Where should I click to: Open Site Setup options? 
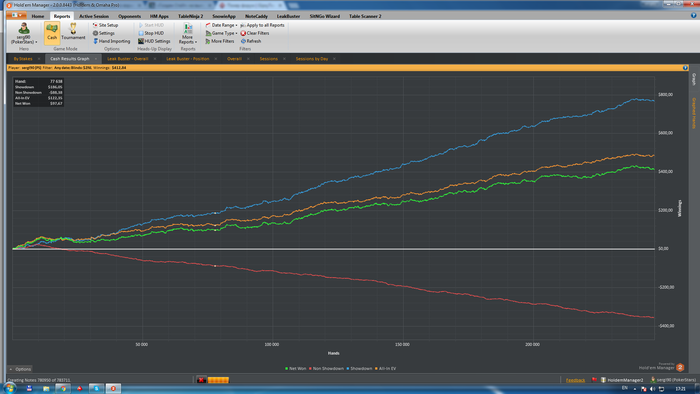point(105,25)
